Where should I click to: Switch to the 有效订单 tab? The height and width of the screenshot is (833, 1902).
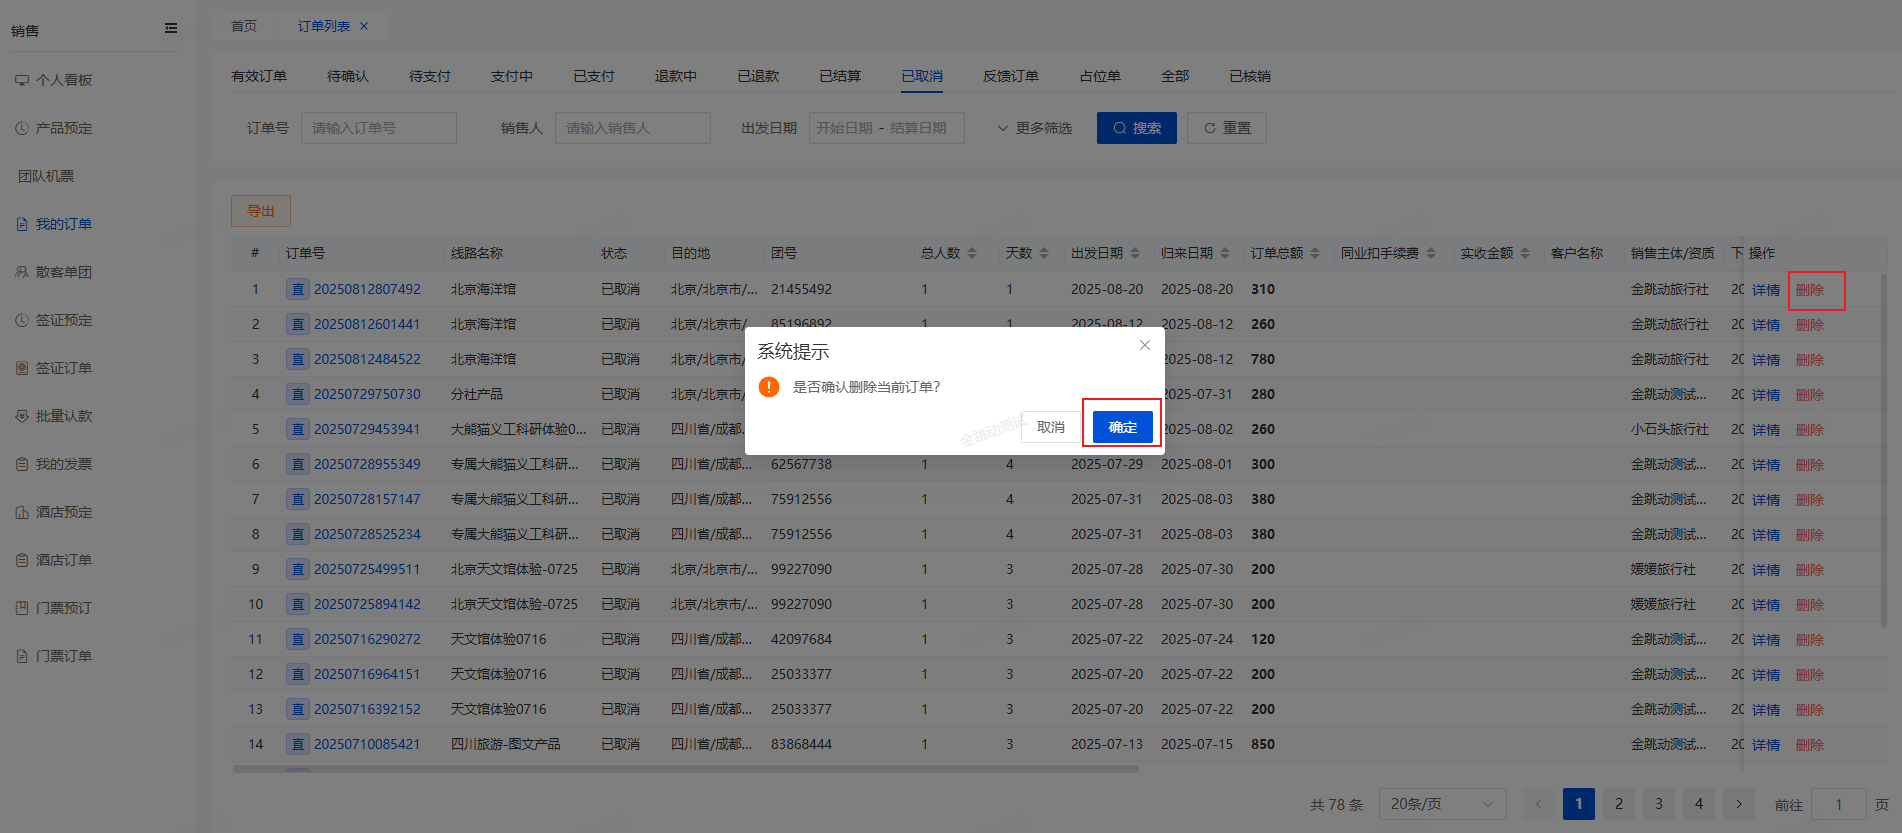point(259,76)
